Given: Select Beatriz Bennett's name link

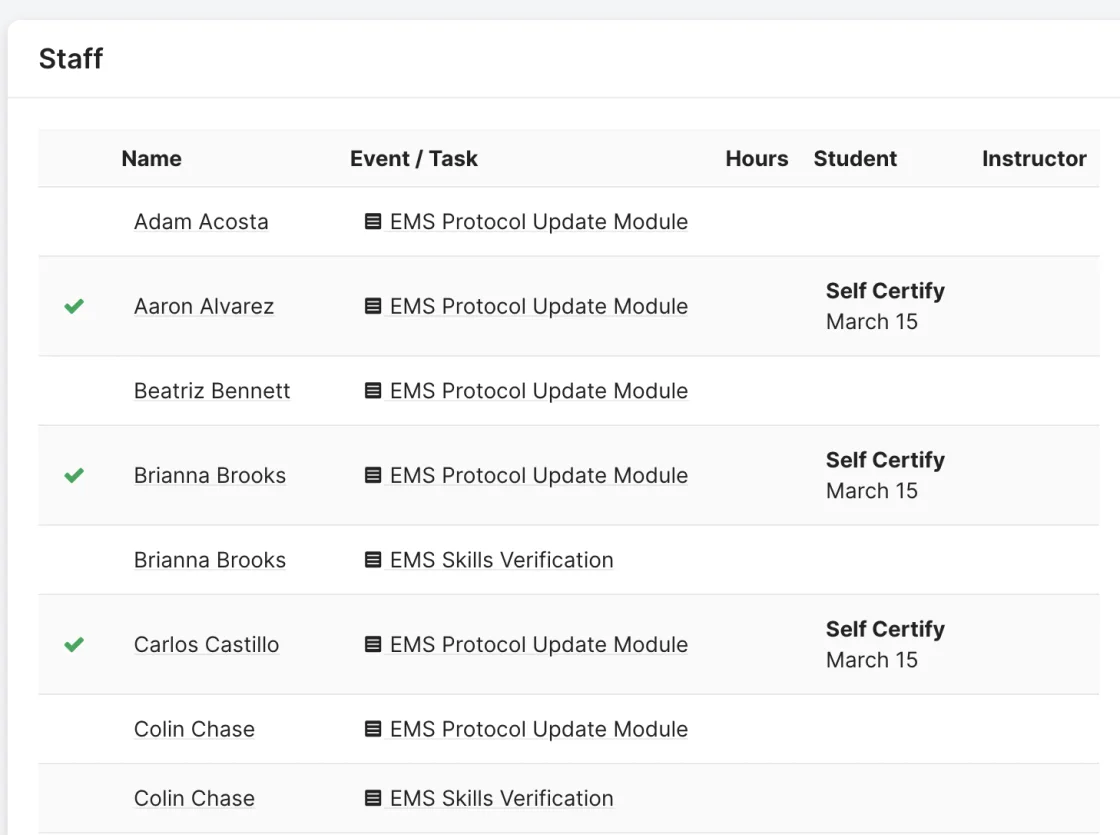Looking at the screenshot, I should [x=212, y=391].
